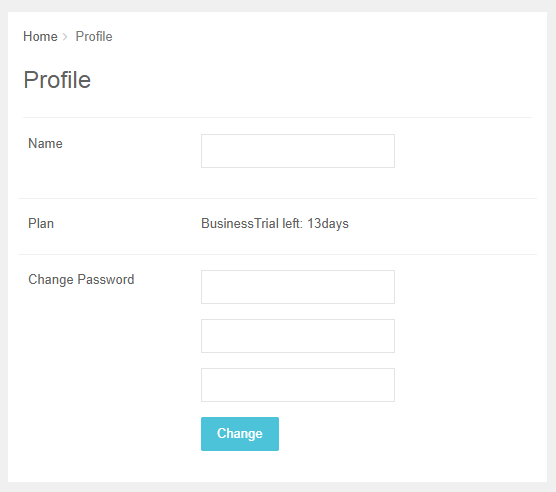Image resolution: width=556 pixels, height=492 pixels.
Task: Select the Profile breadcrumb item
Action: [94, 37]
